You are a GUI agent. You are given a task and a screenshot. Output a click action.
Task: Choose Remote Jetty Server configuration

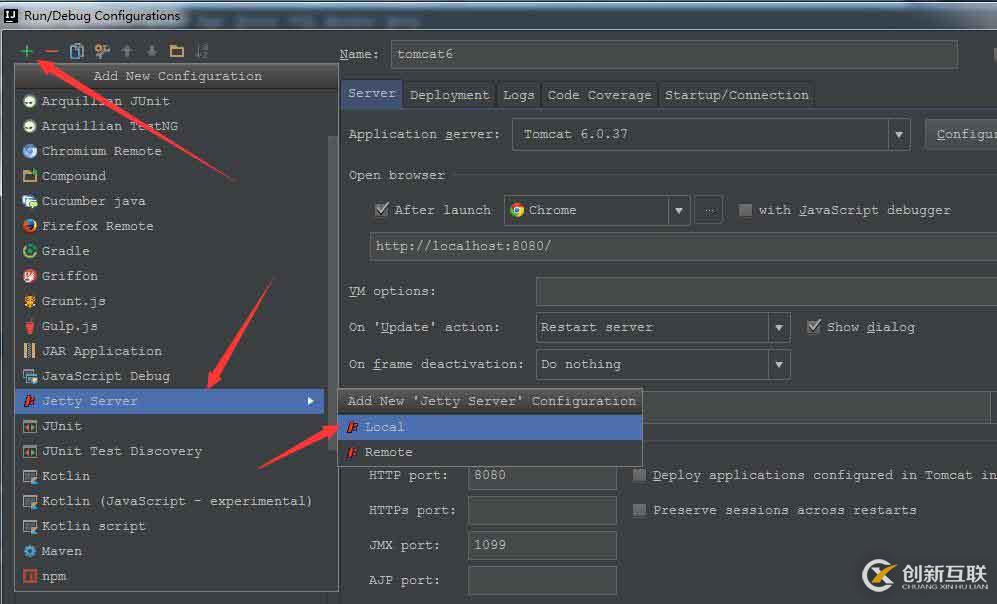pyautogui.click(x=490, y=452)
